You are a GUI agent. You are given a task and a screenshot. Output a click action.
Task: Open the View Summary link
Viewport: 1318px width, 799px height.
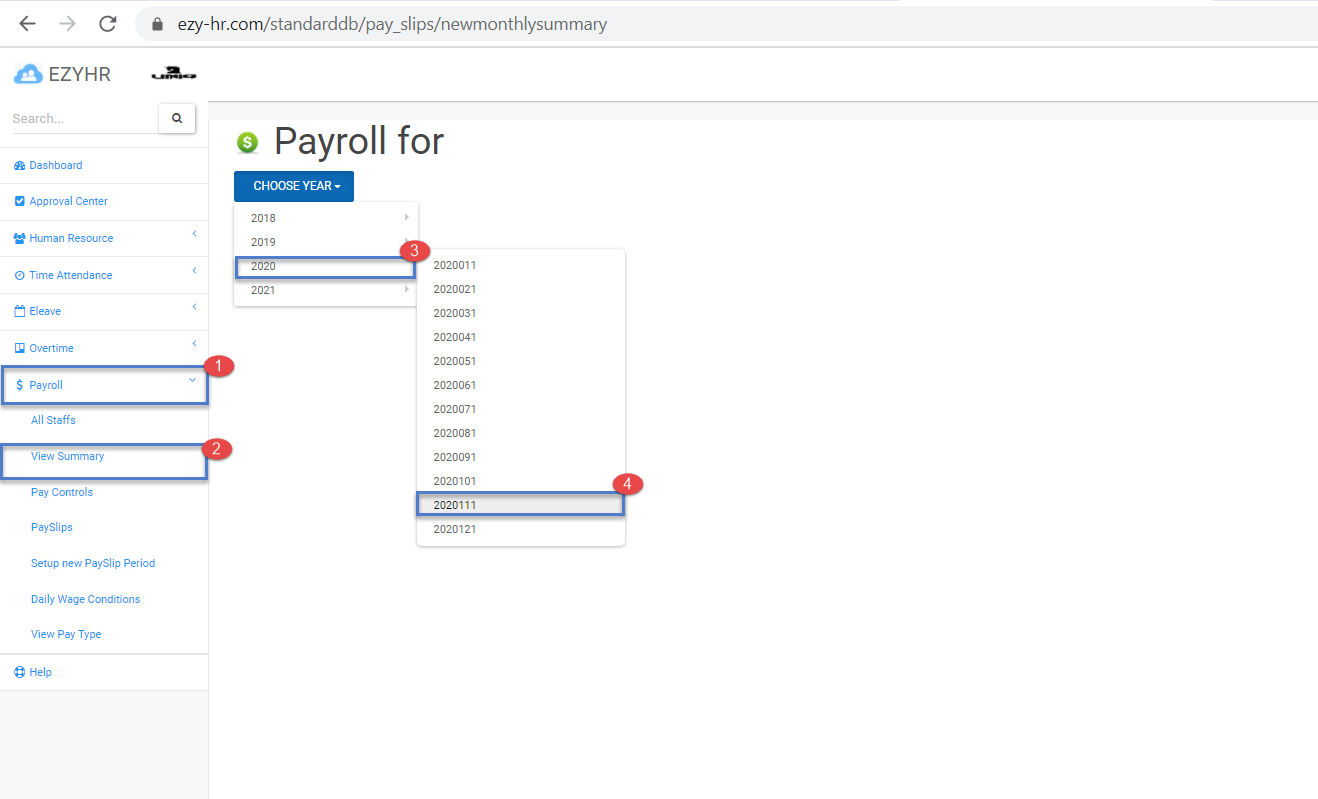pyautogui.click(x=67, y=456)
